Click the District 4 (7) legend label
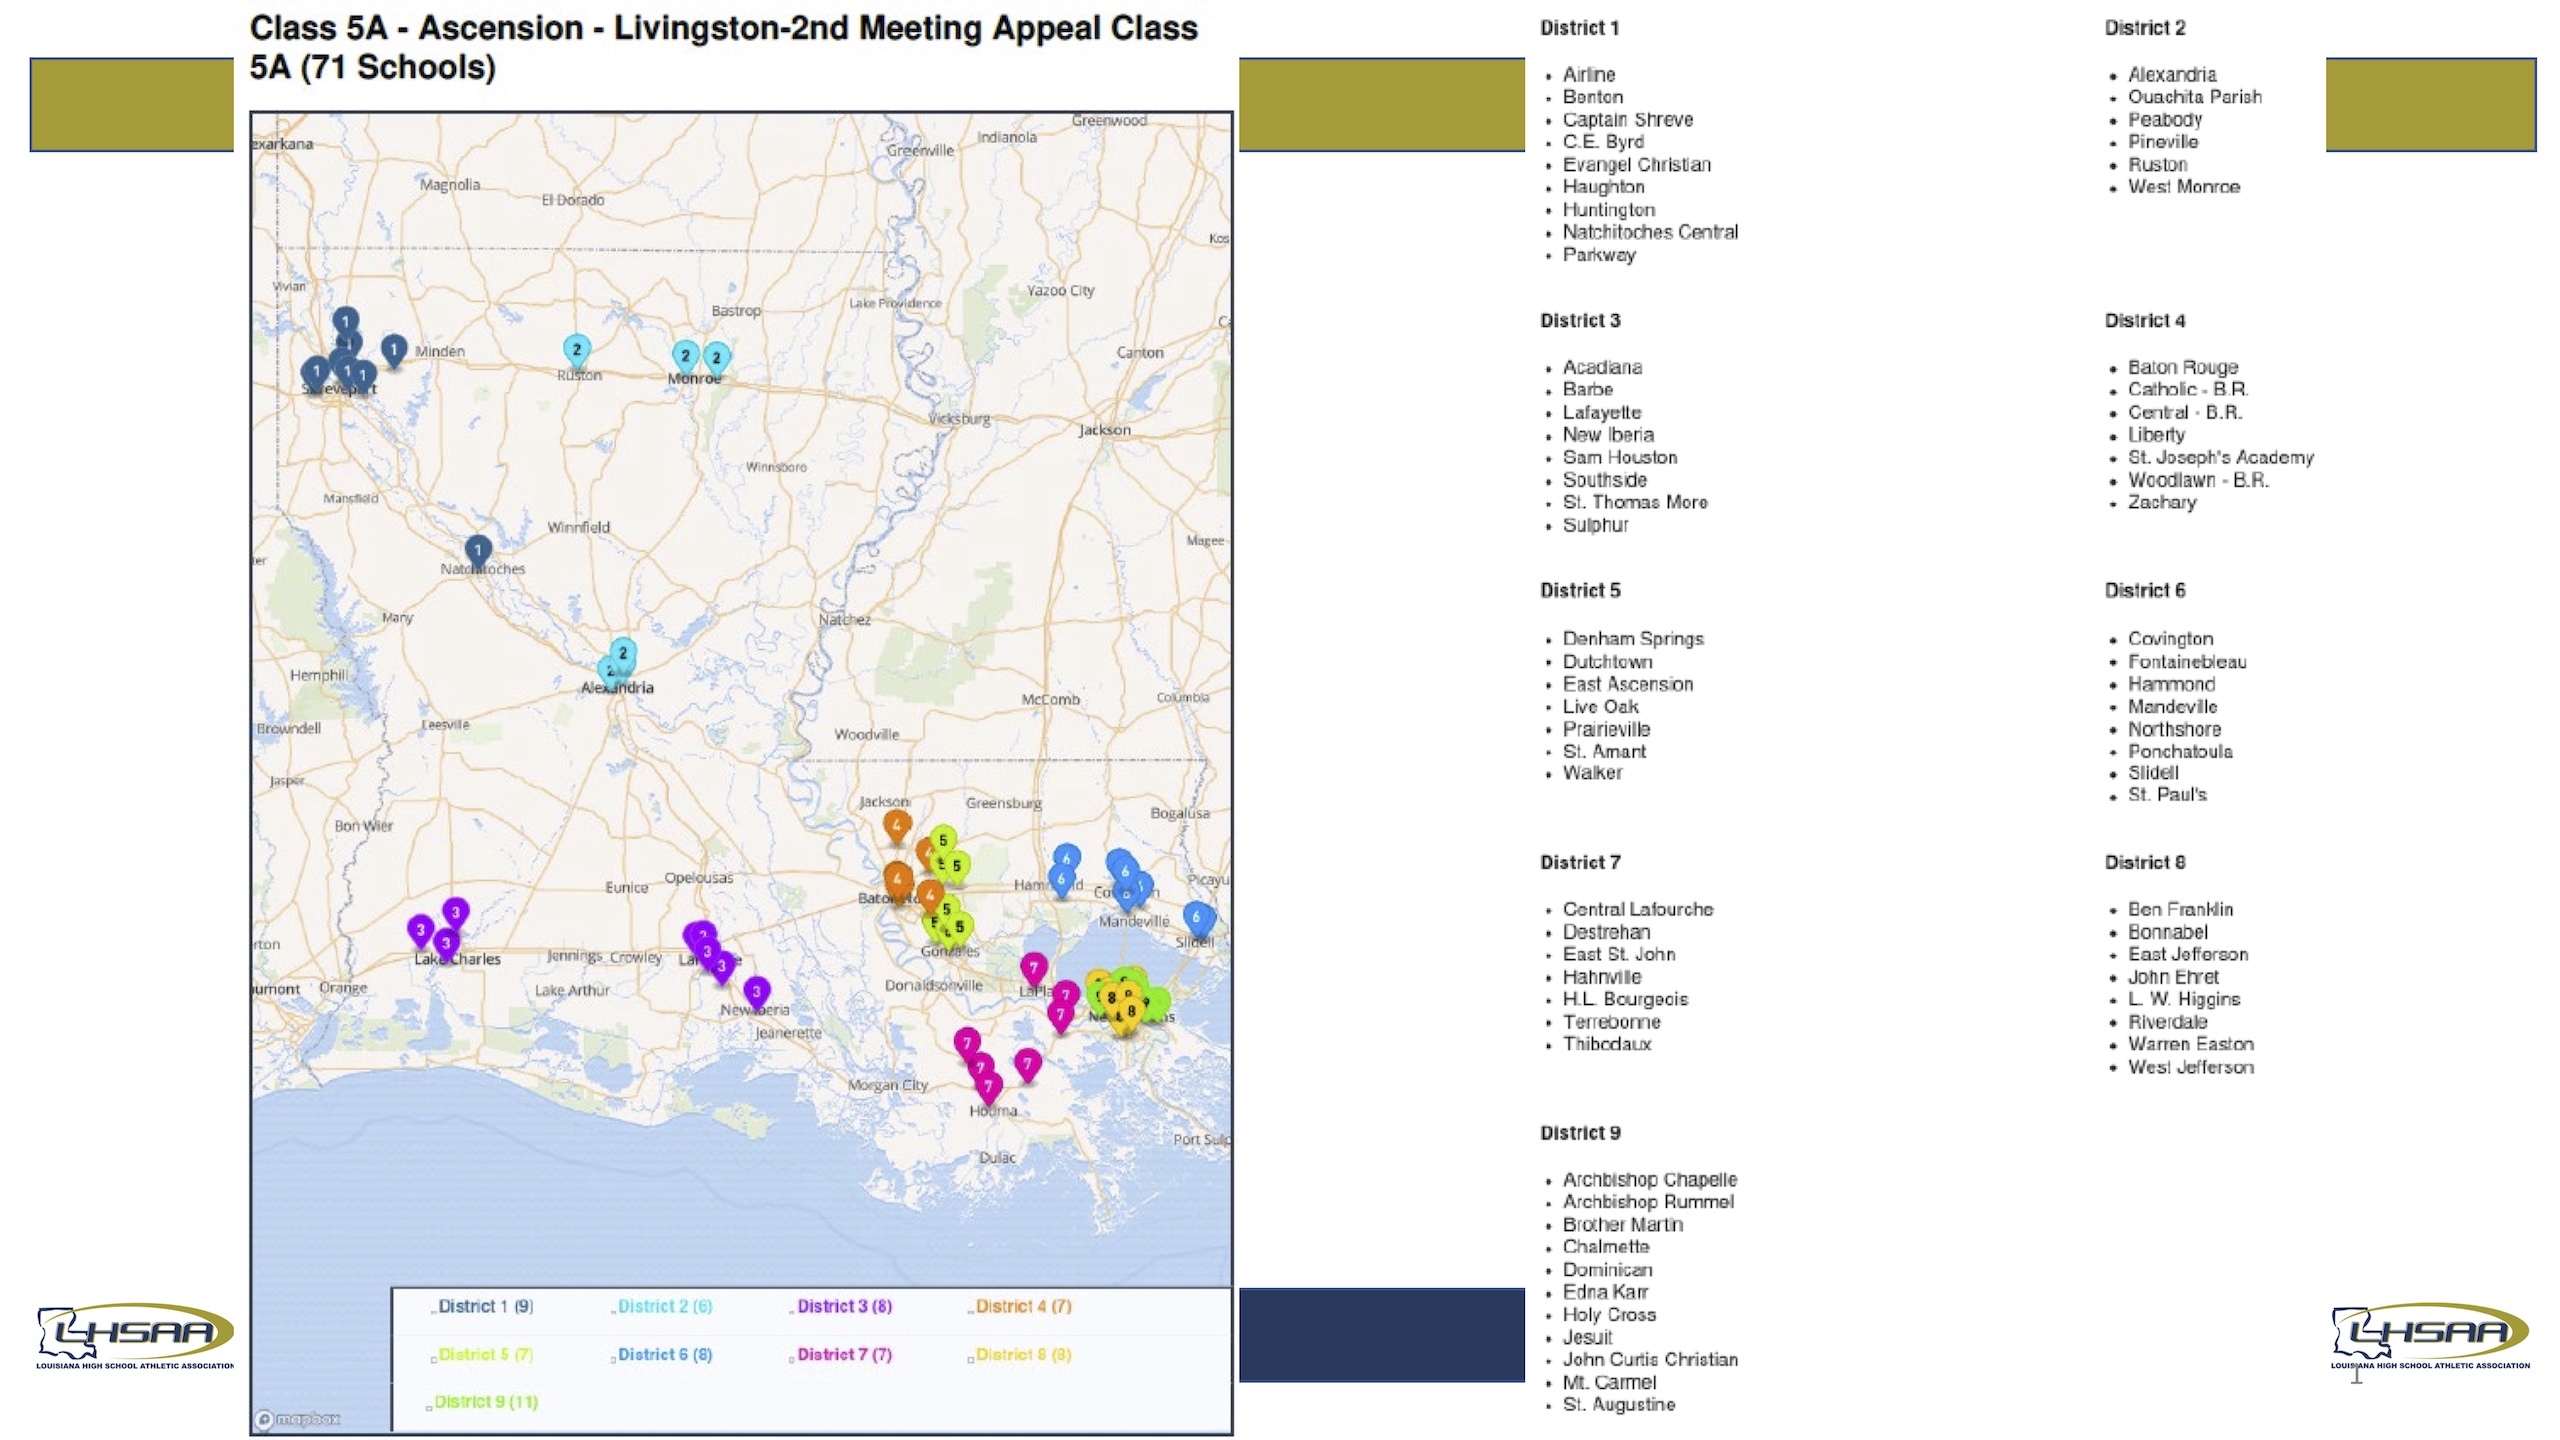Screen dimensions: 2560x1440 point(1023,1306)
